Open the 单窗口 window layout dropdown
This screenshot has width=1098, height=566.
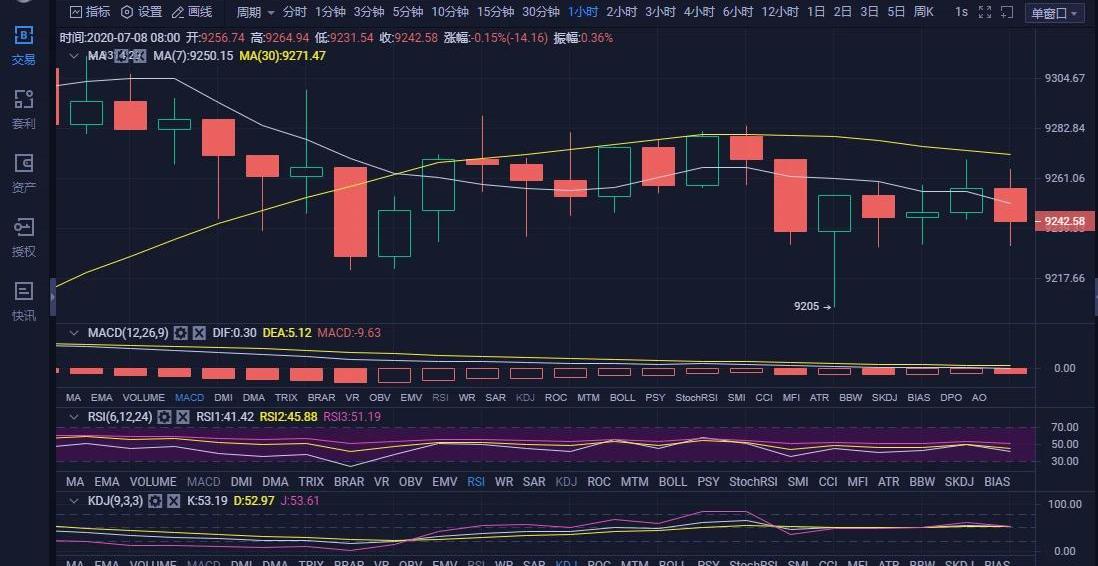[1055, 13]
